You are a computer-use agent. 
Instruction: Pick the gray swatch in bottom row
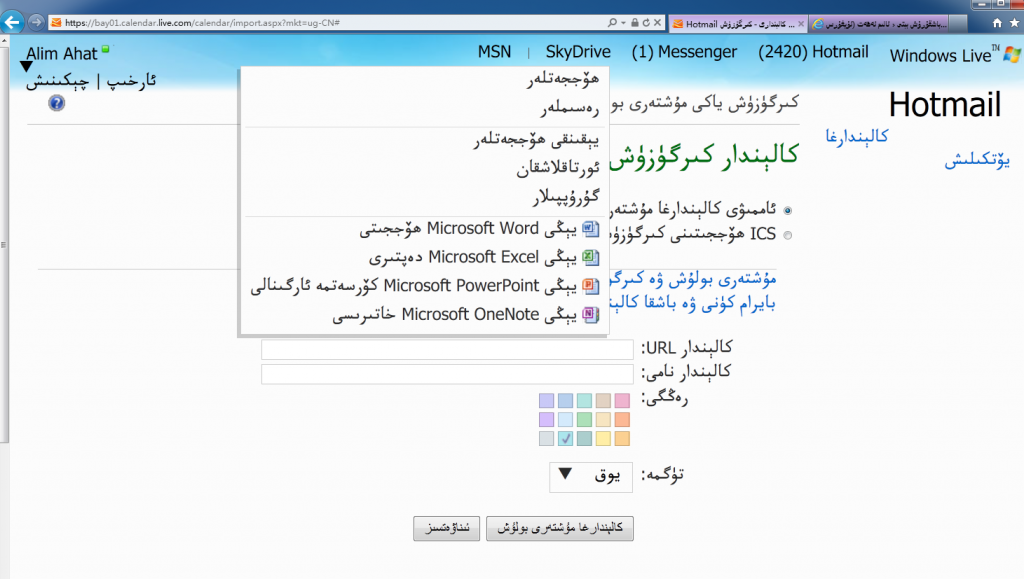point(547,438)
